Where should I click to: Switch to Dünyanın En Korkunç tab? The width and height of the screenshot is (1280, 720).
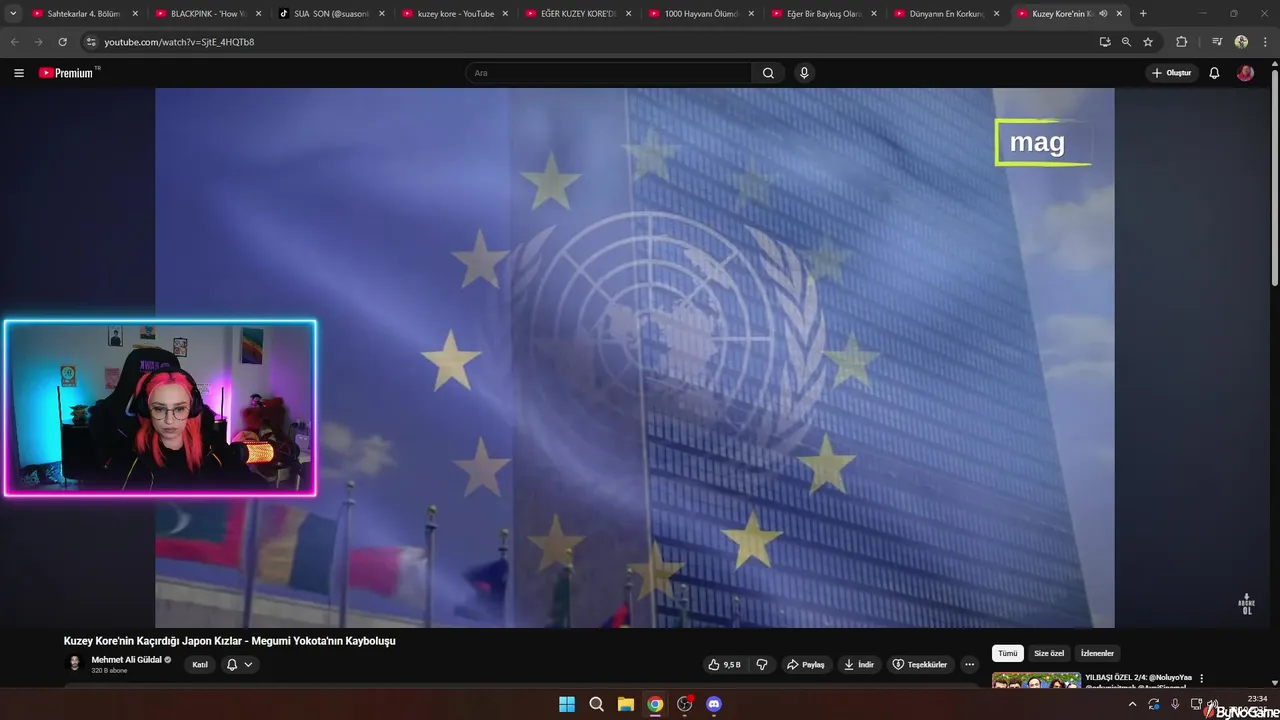(948, 14)
